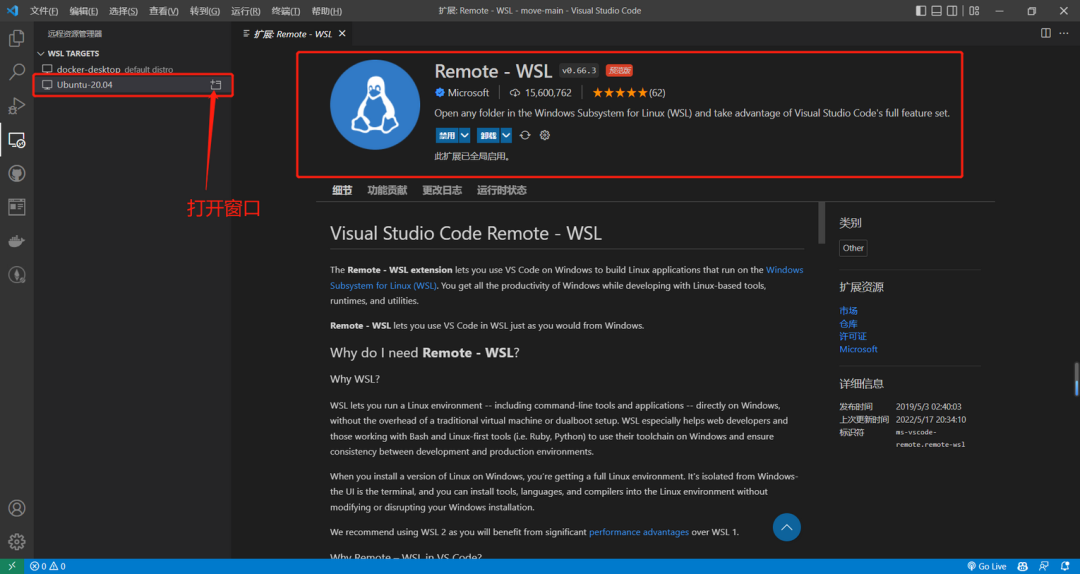Screen dimensions: 1080x574
Task: Open the Explorer view in activity bar
Action: [x=17, y=38]
